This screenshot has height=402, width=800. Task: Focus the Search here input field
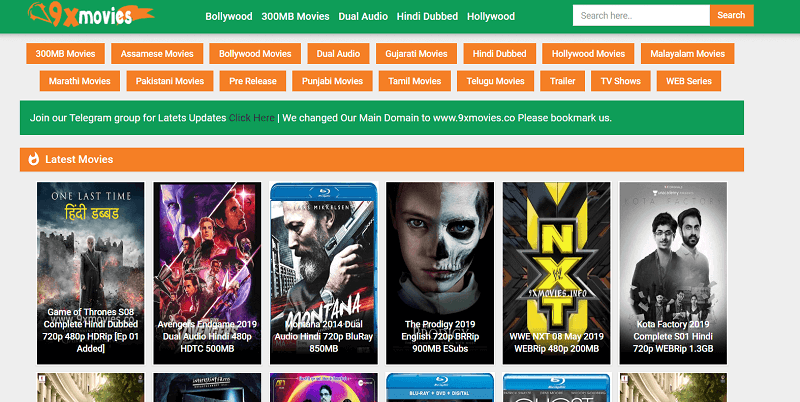coord(641,15)
